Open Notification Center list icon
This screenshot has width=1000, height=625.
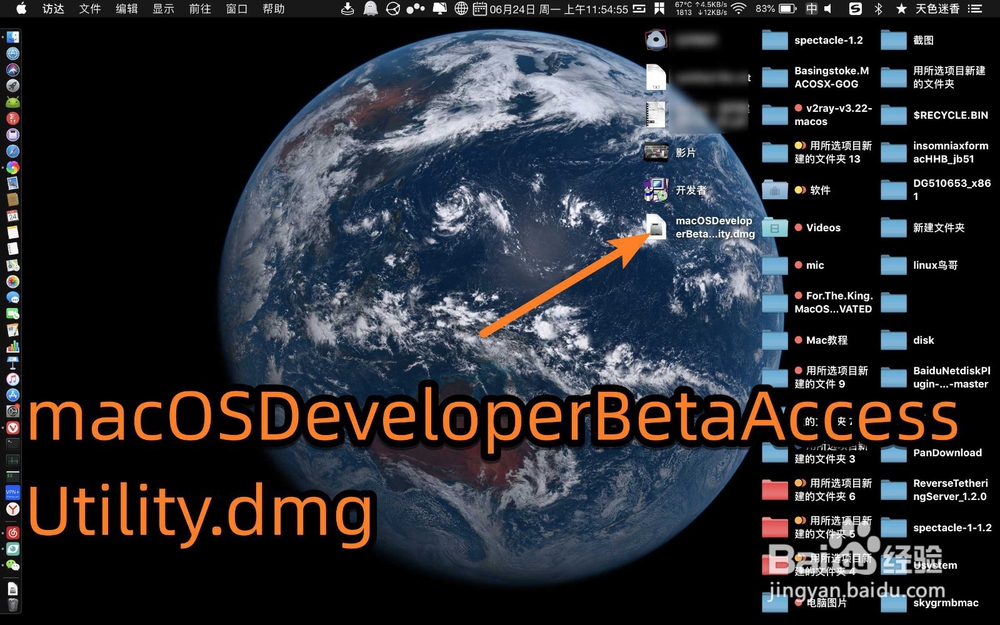click(x=974, y=9)
